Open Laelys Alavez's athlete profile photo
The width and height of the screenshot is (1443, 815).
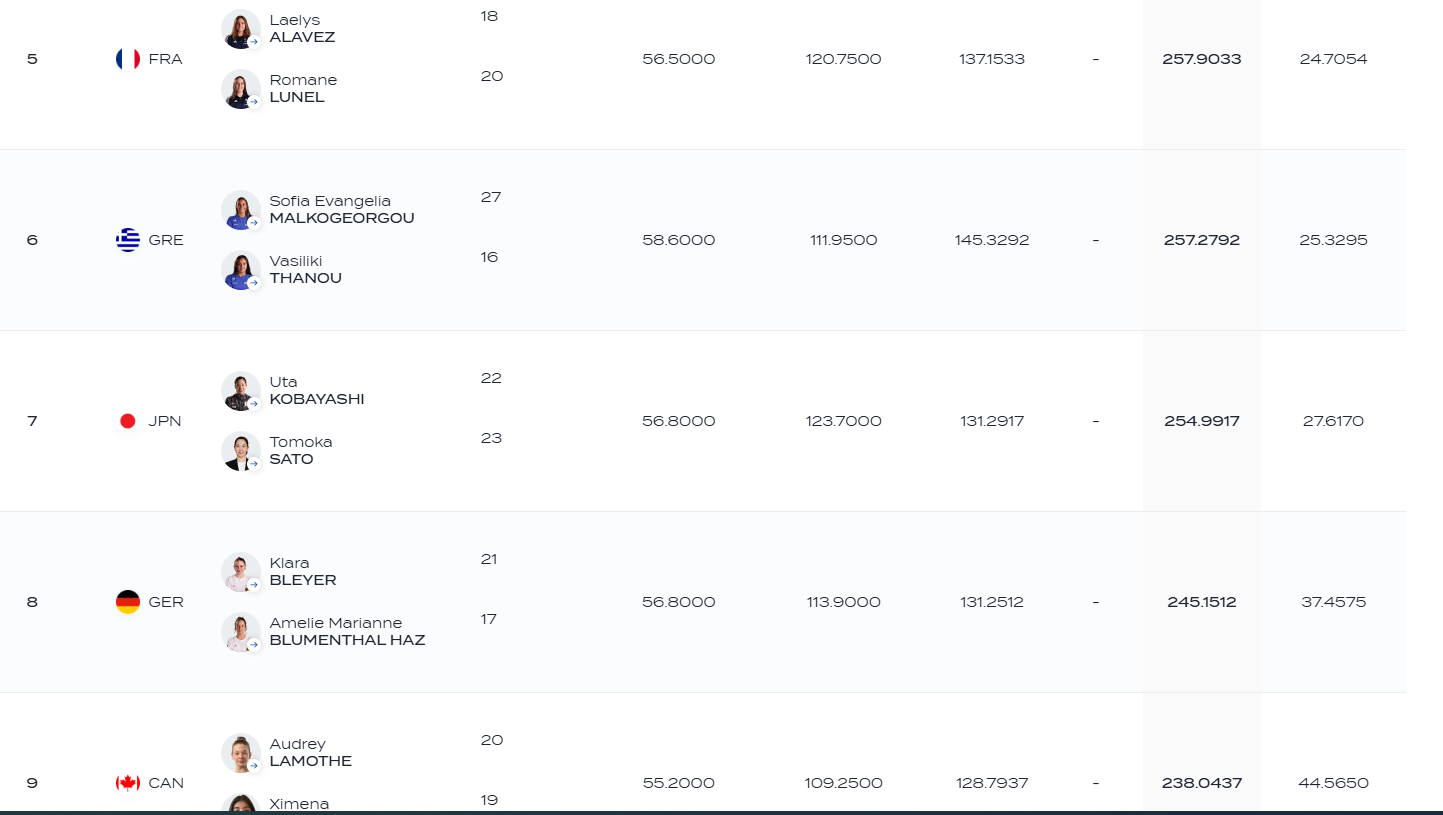241,29
